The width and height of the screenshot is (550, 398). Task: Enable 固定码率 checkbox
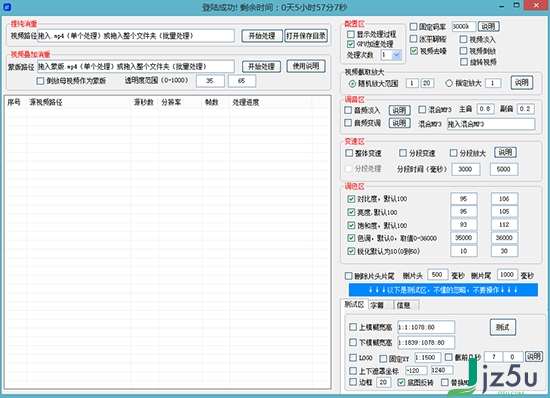pyautogui.click(x=414, y=27)
